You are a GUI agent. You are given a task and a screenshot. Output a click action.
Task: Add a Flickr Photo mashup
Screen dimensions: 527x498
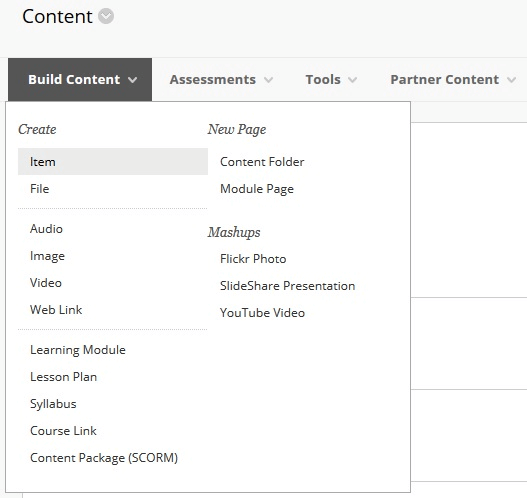253,259
